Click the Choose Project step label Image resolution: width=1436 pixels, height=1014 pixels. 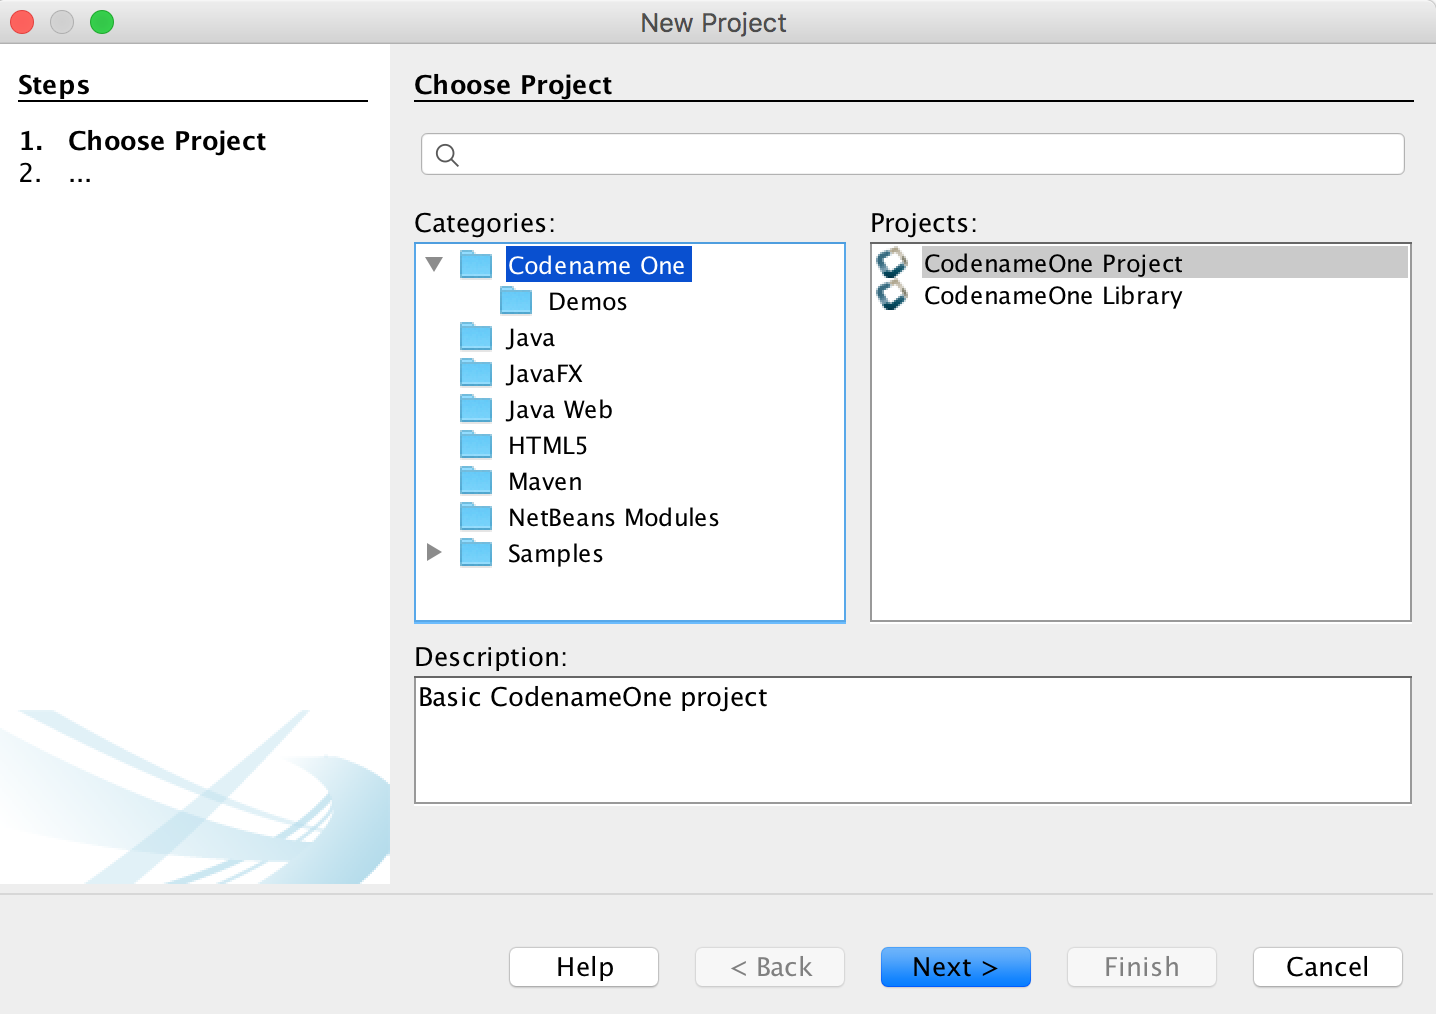166,140
